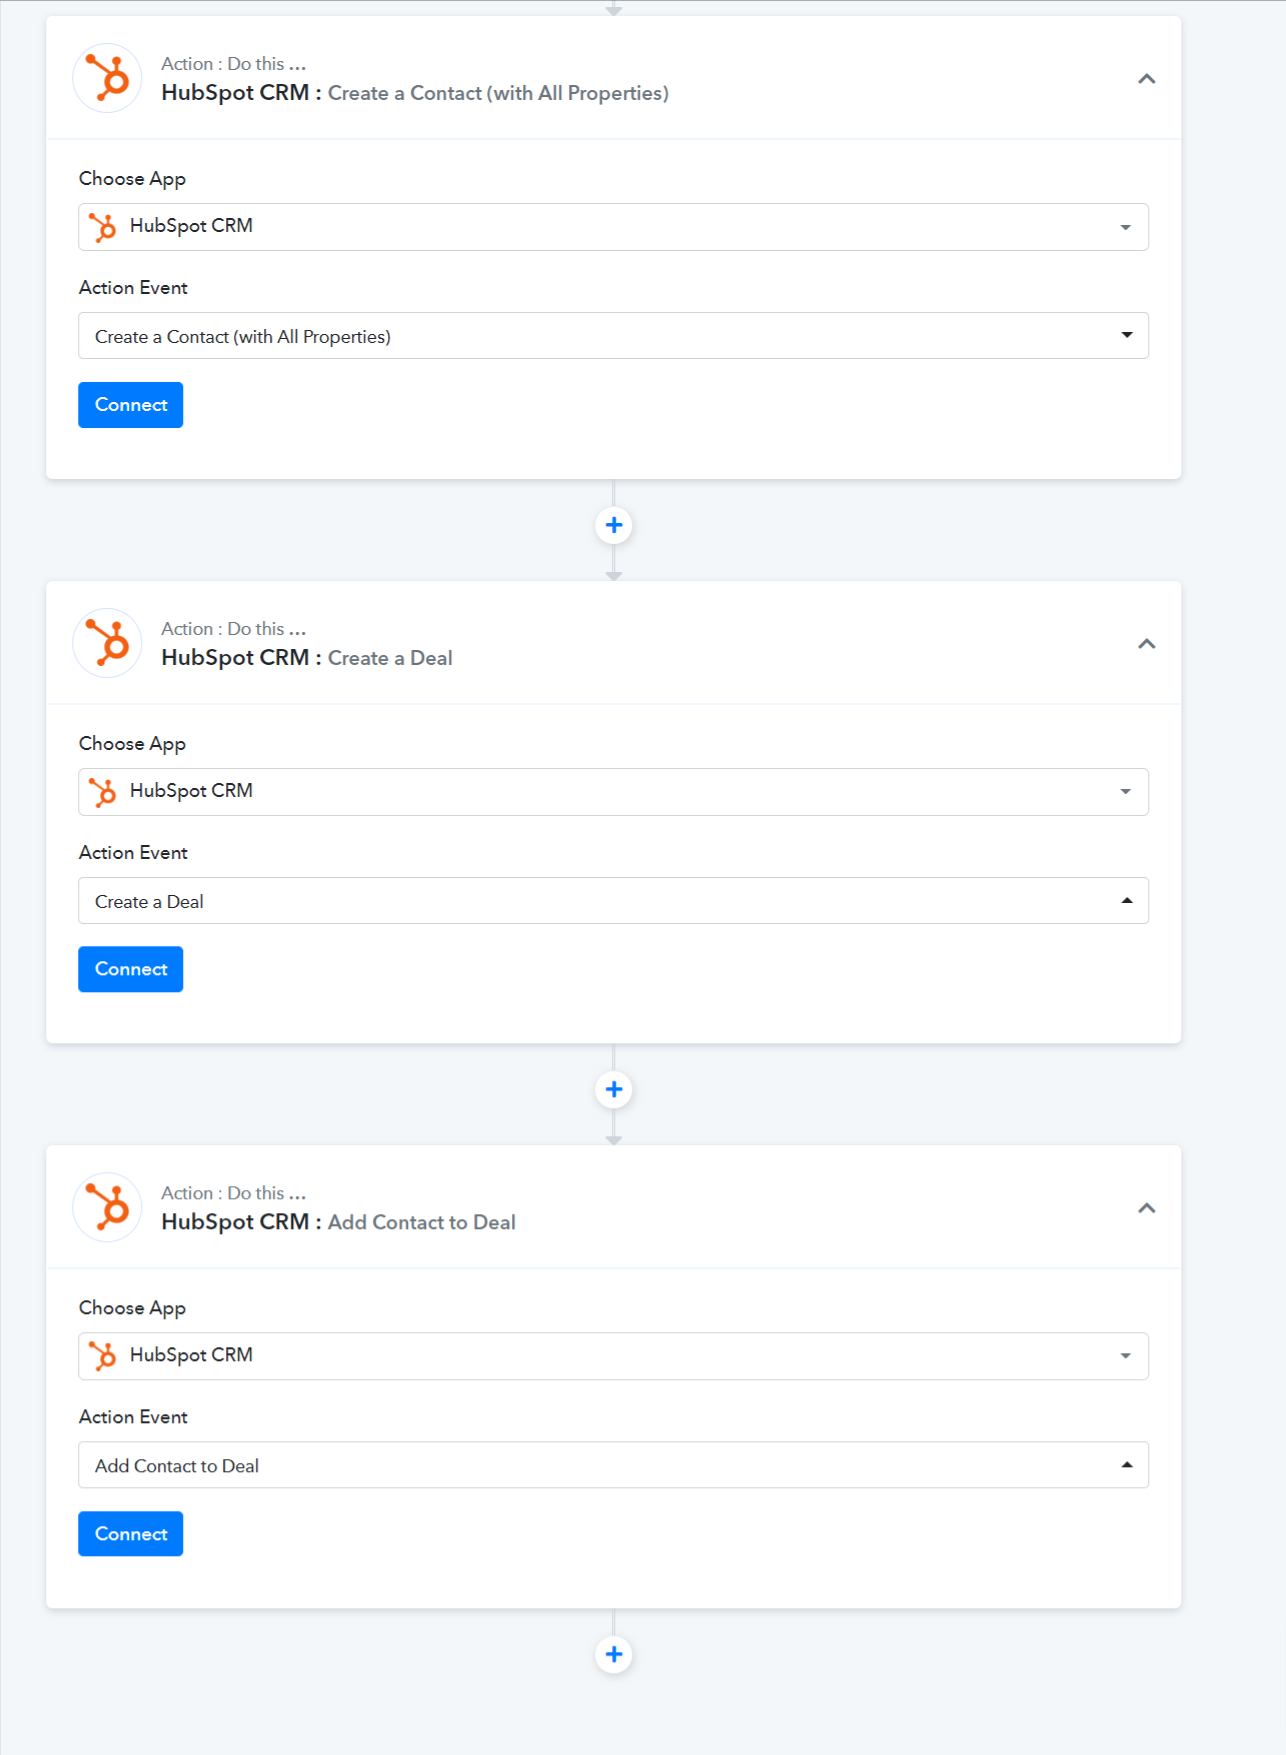
Task: Add a step after Create a Deal action
Action: pos(614,1089)
